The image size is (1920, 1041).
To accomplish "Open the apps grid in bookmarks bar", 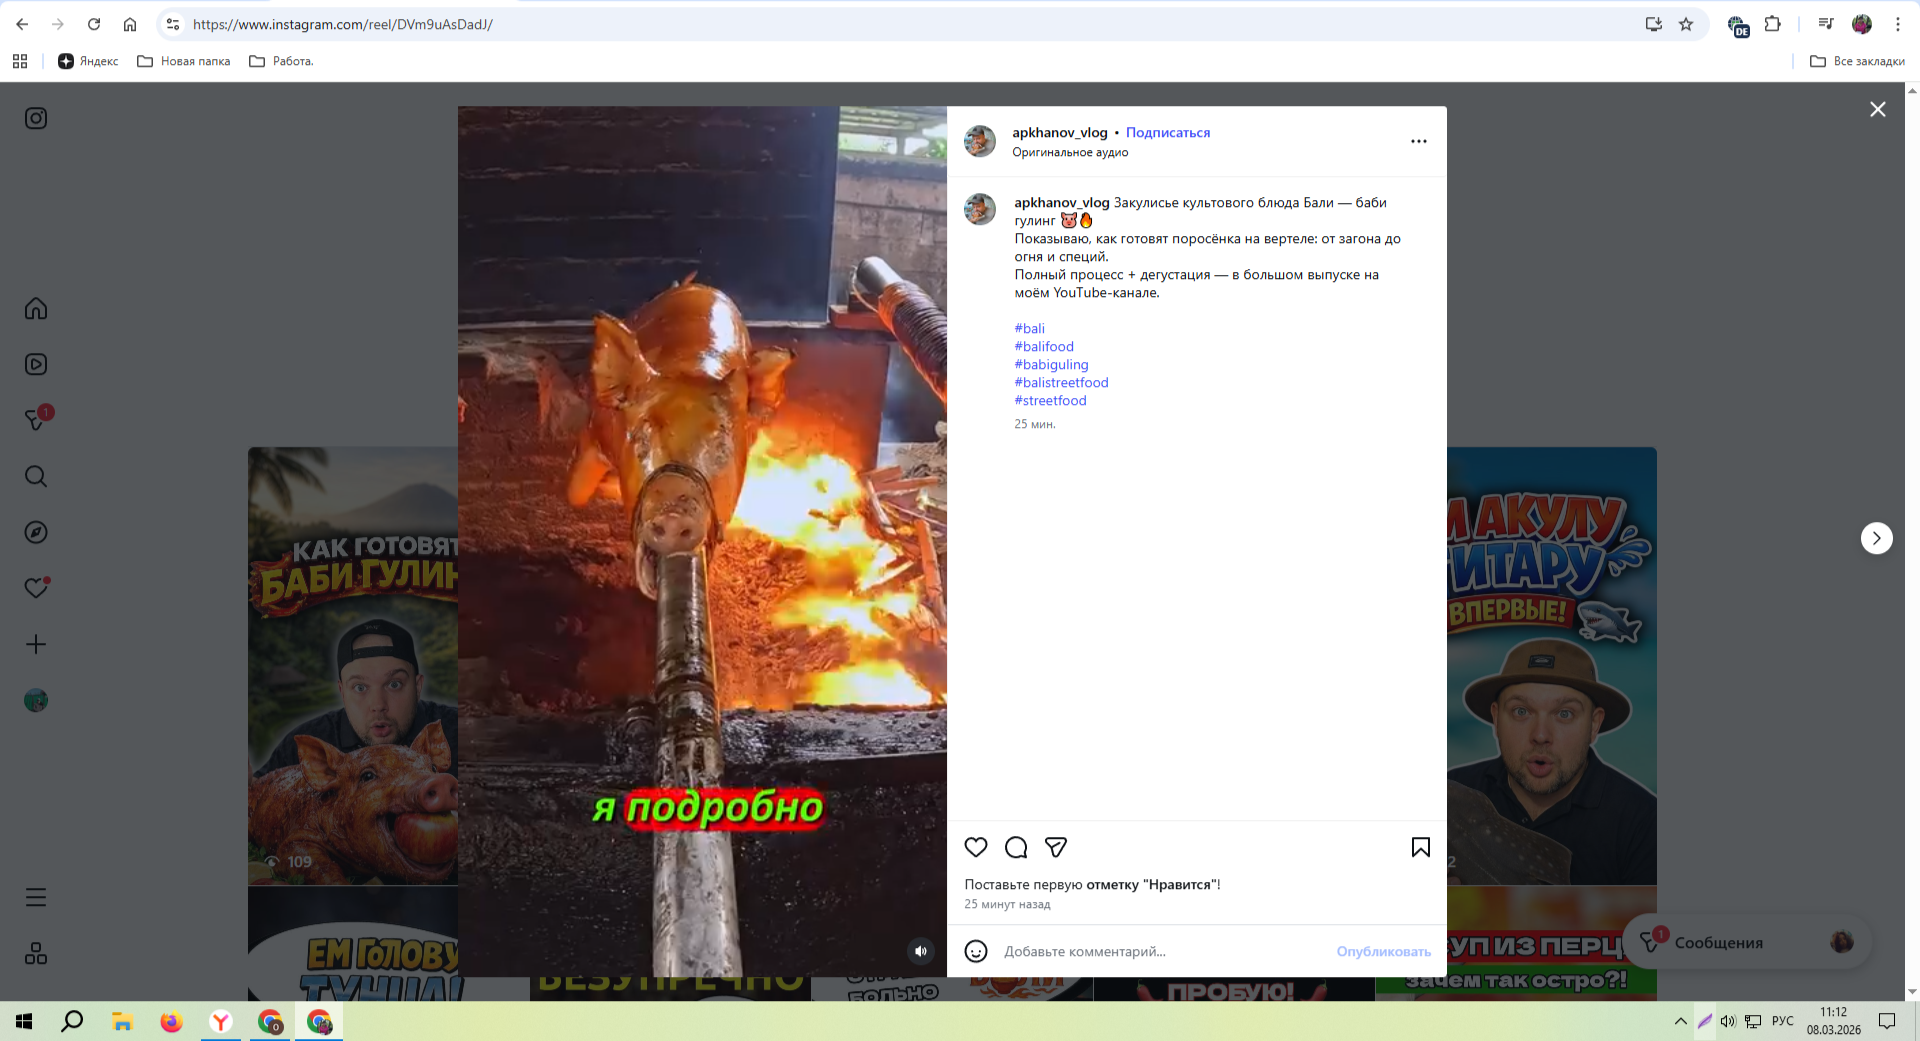I will point(20,61).
